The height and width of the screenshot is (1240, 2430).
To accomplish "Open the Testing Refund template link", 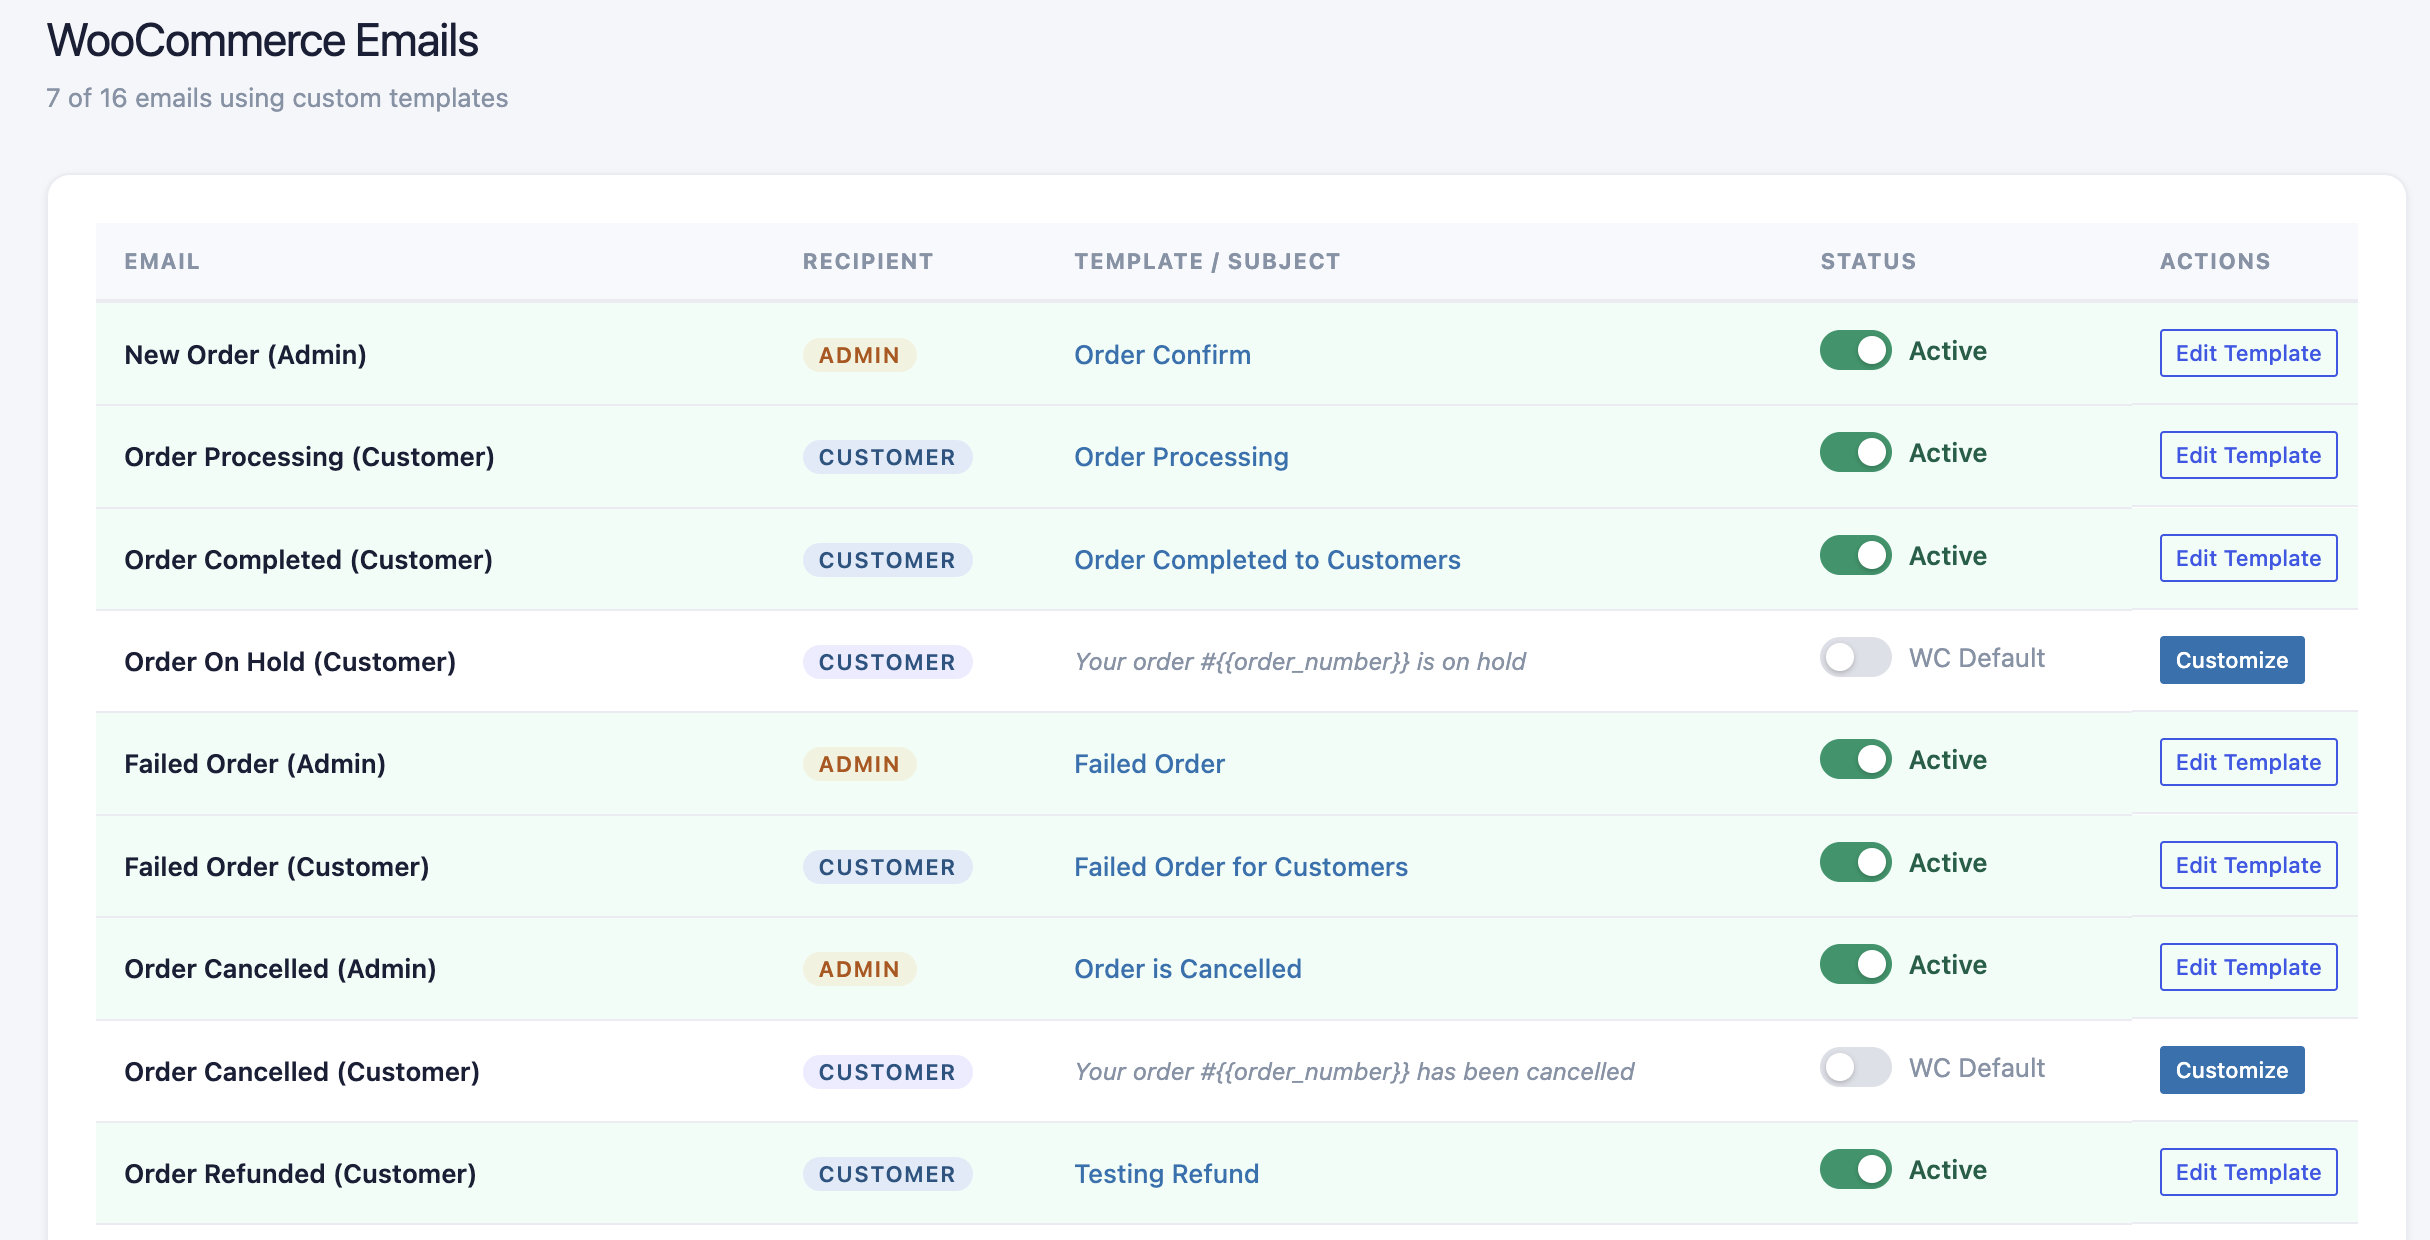I will tap(1166, 1174).
